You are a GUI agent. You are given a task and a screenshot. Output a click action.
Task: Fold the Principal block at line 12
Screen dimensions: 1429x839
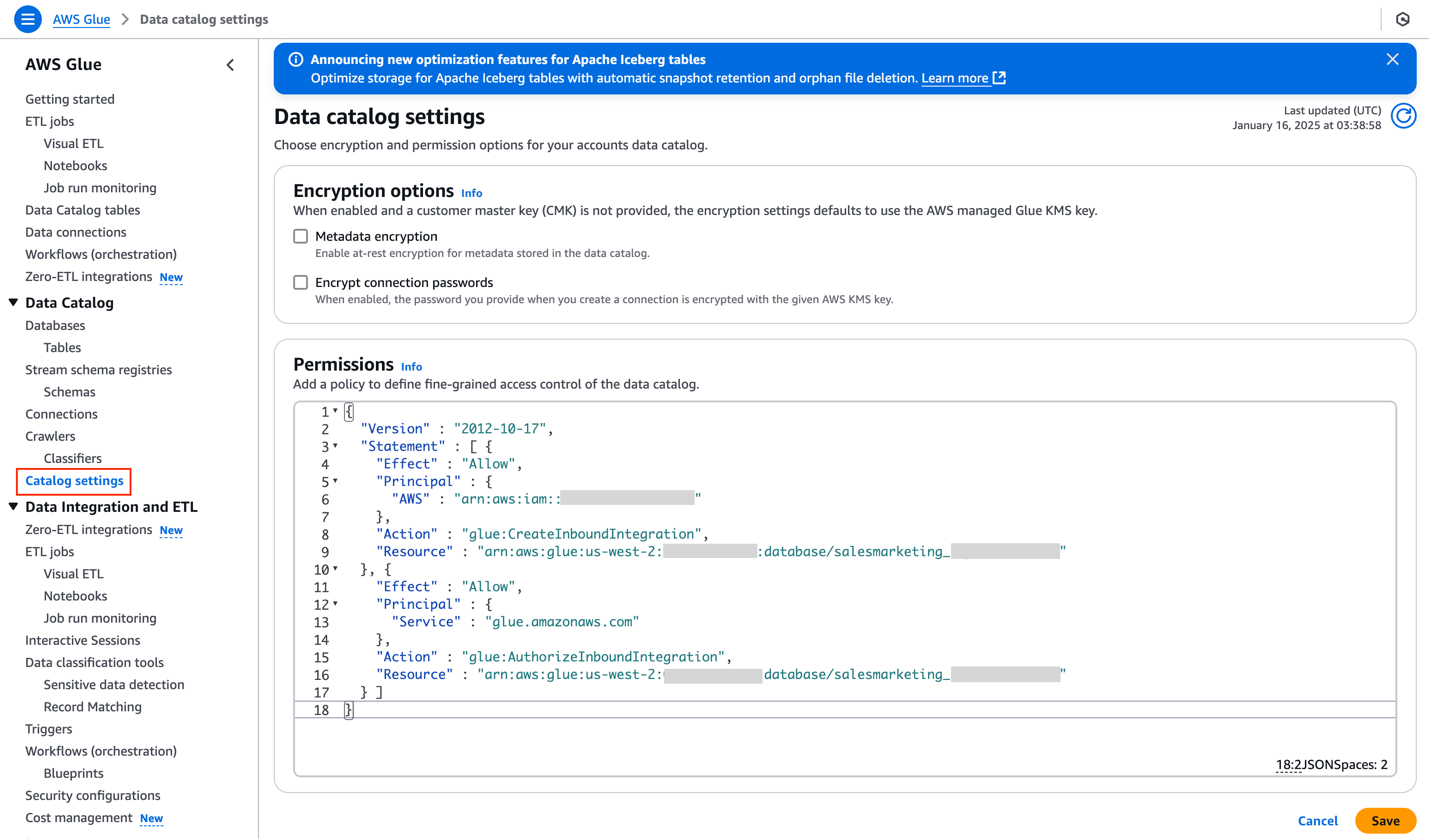[335, 604]
